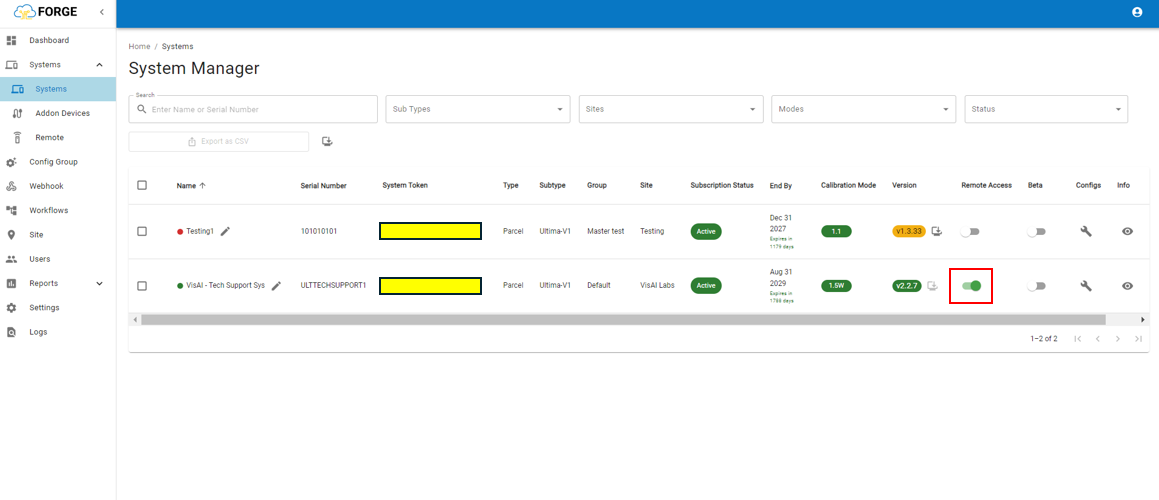
Task: Click the Home breadcrumb link
Action: 139,47
